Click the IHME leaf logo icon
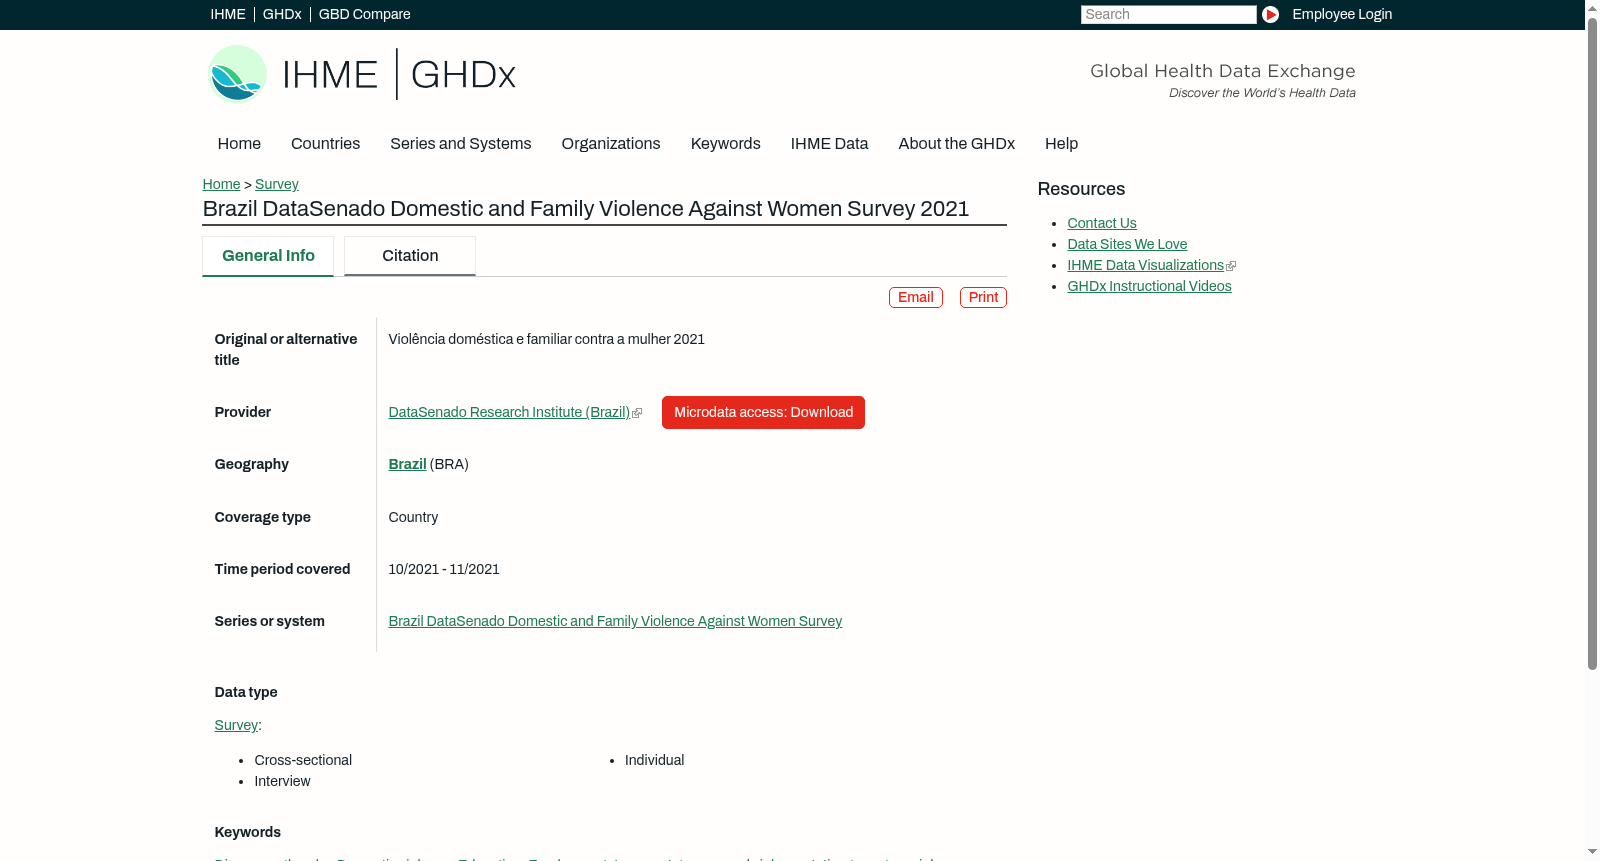This screenshot has width=1600, height=861. point(237,74)
